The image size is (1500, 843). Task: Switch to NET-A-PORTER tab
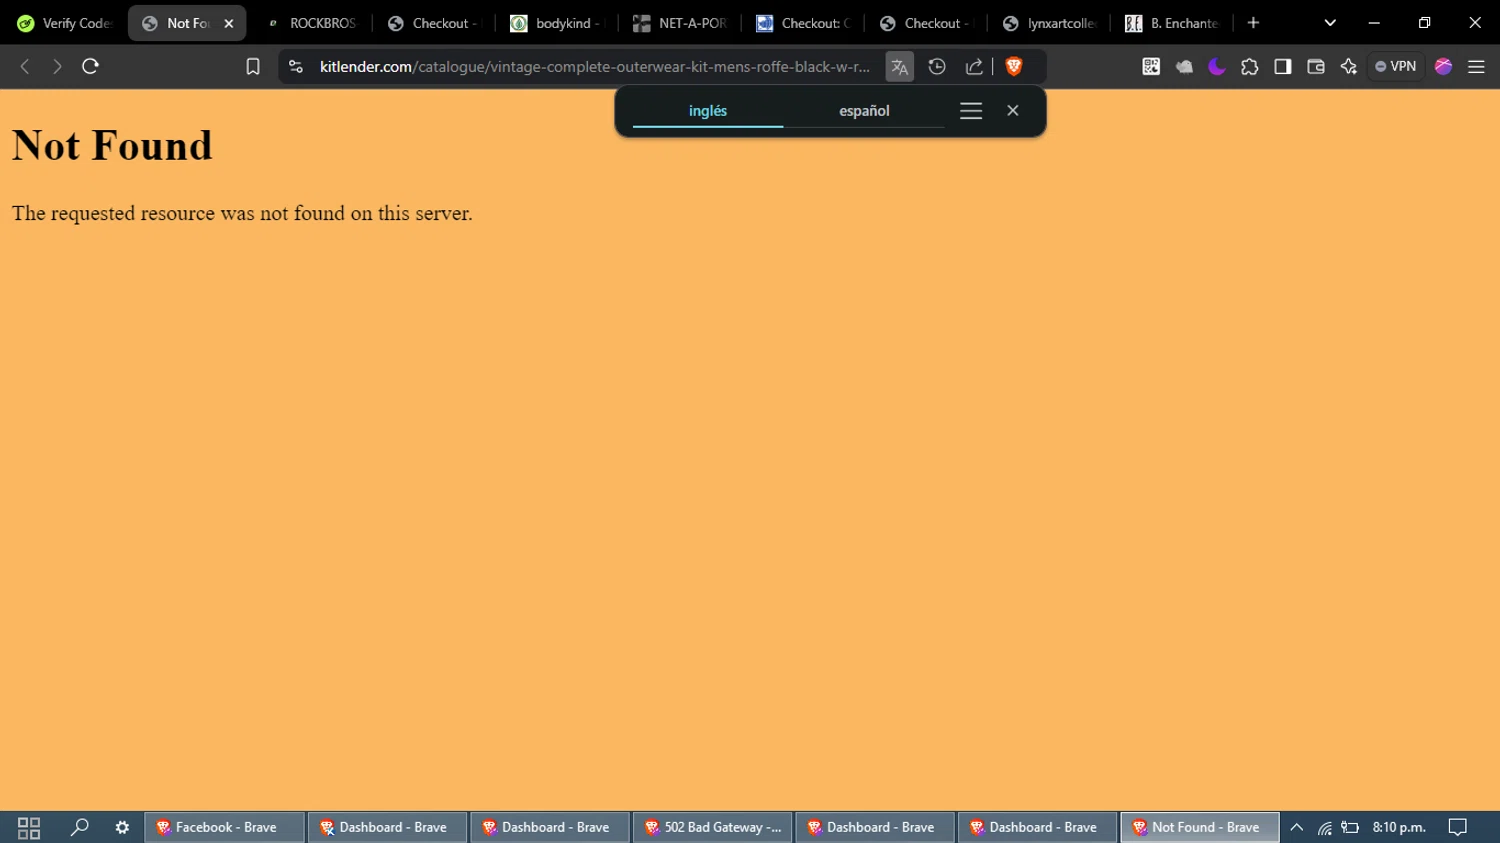680,23
